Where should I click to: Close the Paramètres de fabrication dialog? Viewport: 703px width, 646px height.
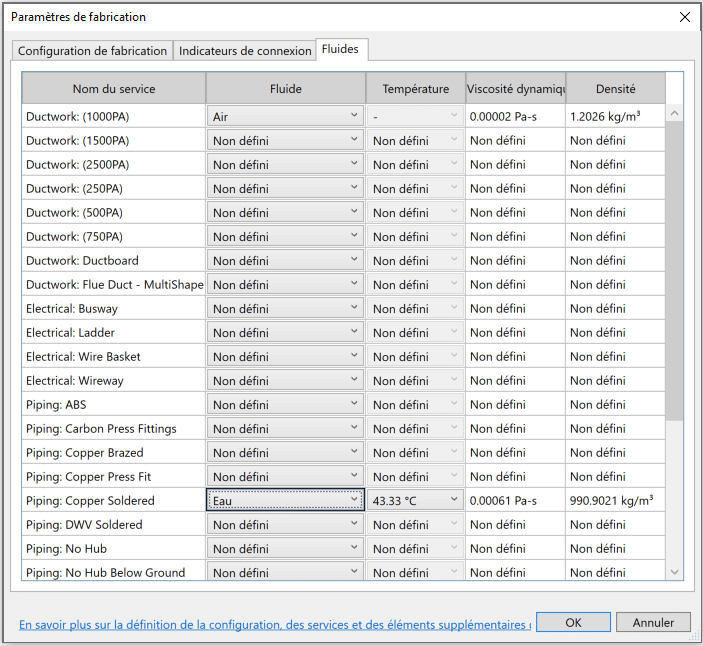685,17
